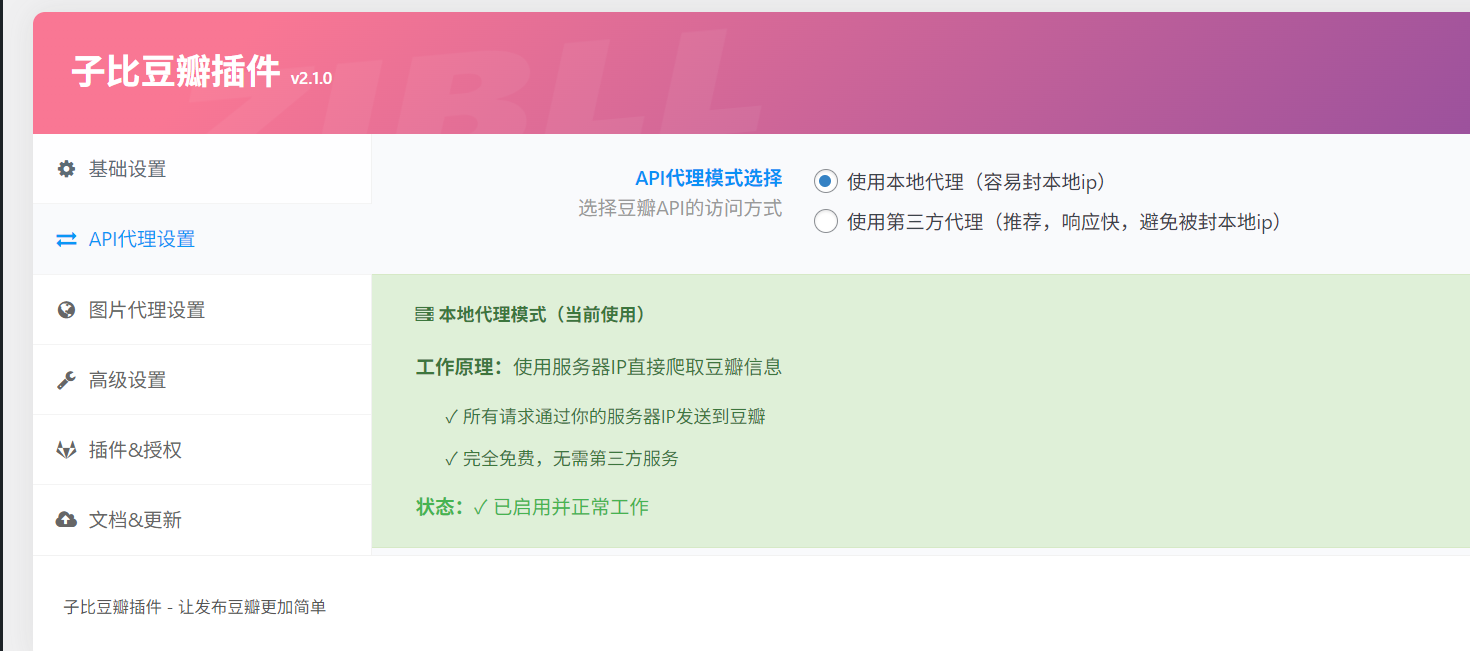
Task: Click the v2.1.0 version label
Action: [x=310, y=78]
